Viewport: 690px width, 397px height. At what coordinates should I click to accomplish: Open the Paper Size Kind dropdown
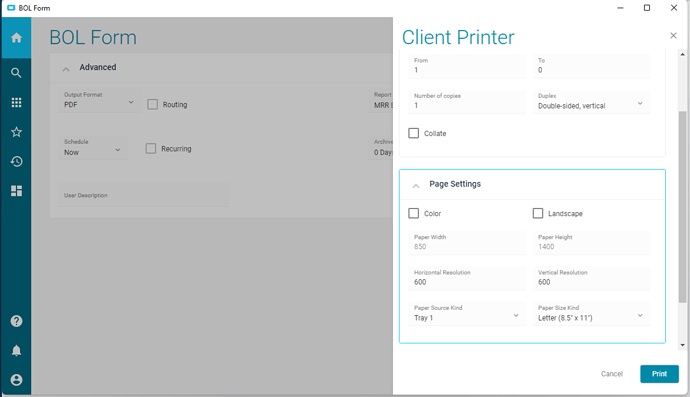tap(591, 314)
